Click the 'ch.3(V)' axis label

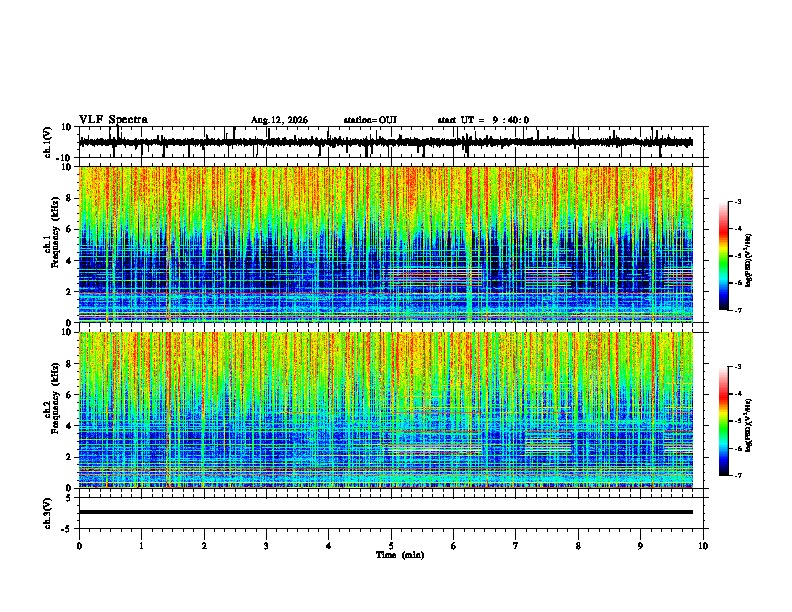pos(47,514)
